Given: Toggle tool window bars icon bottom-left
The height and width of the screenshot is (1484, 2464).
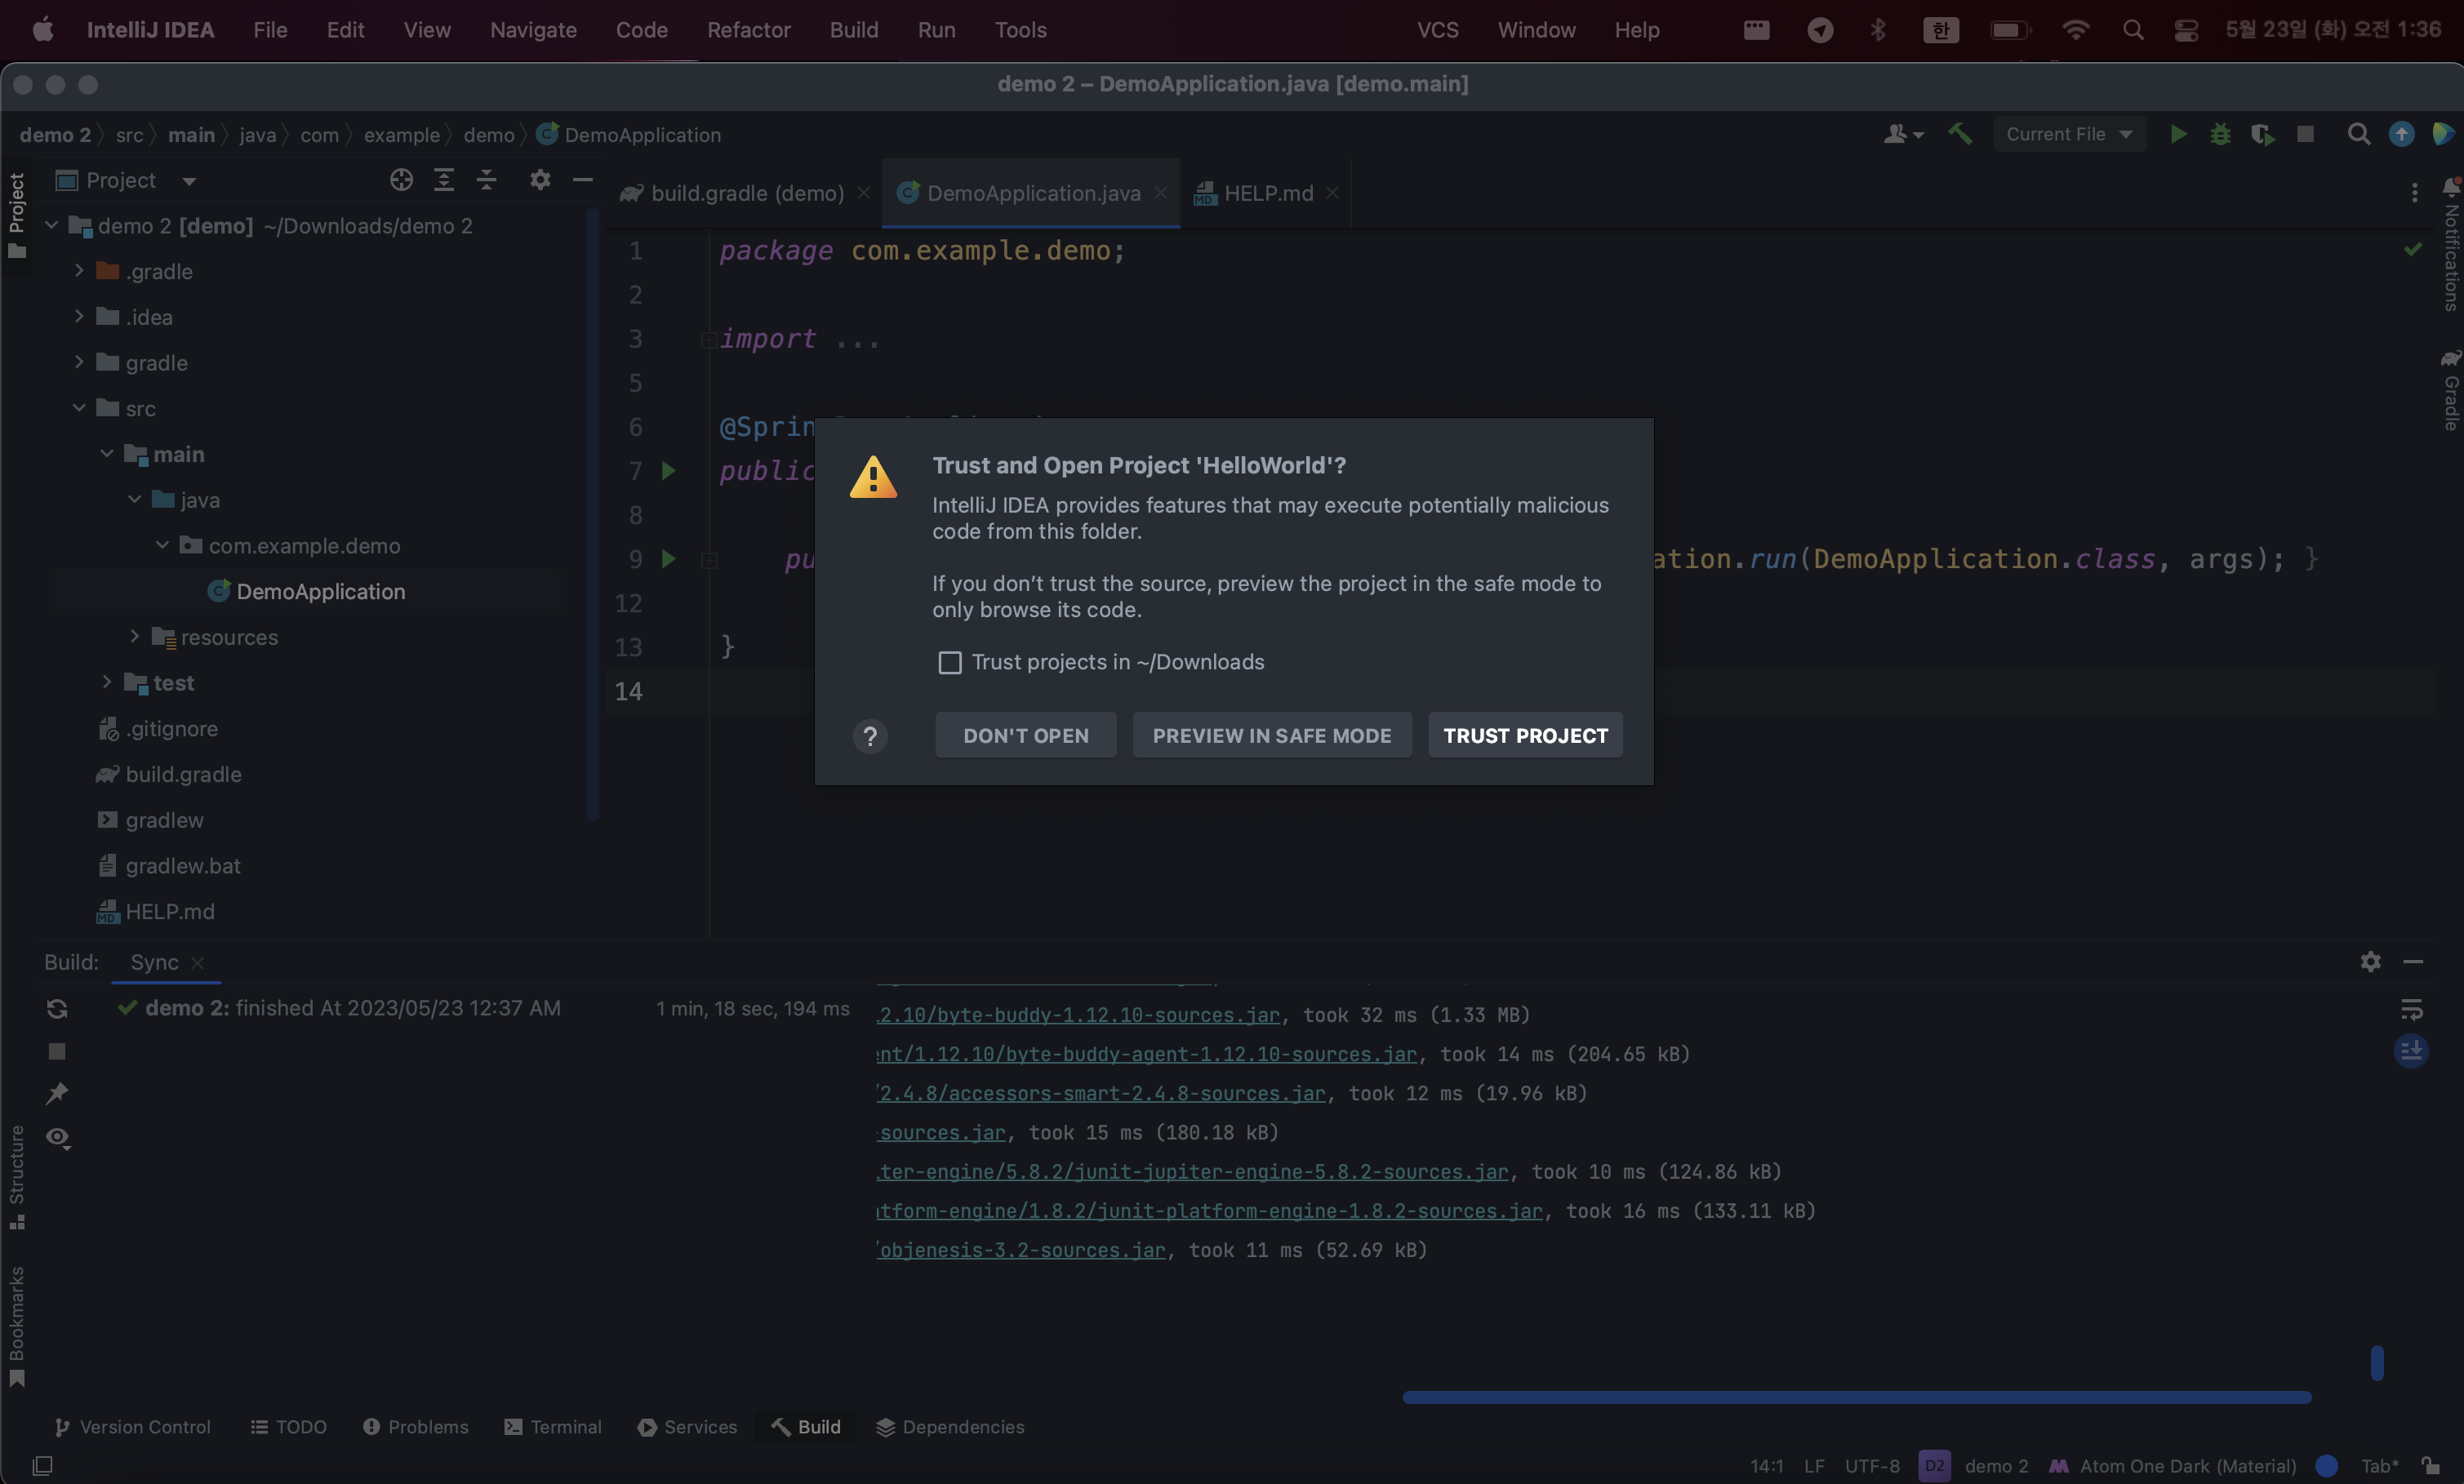Looking at the screenshot, I should pos(42,1466).
